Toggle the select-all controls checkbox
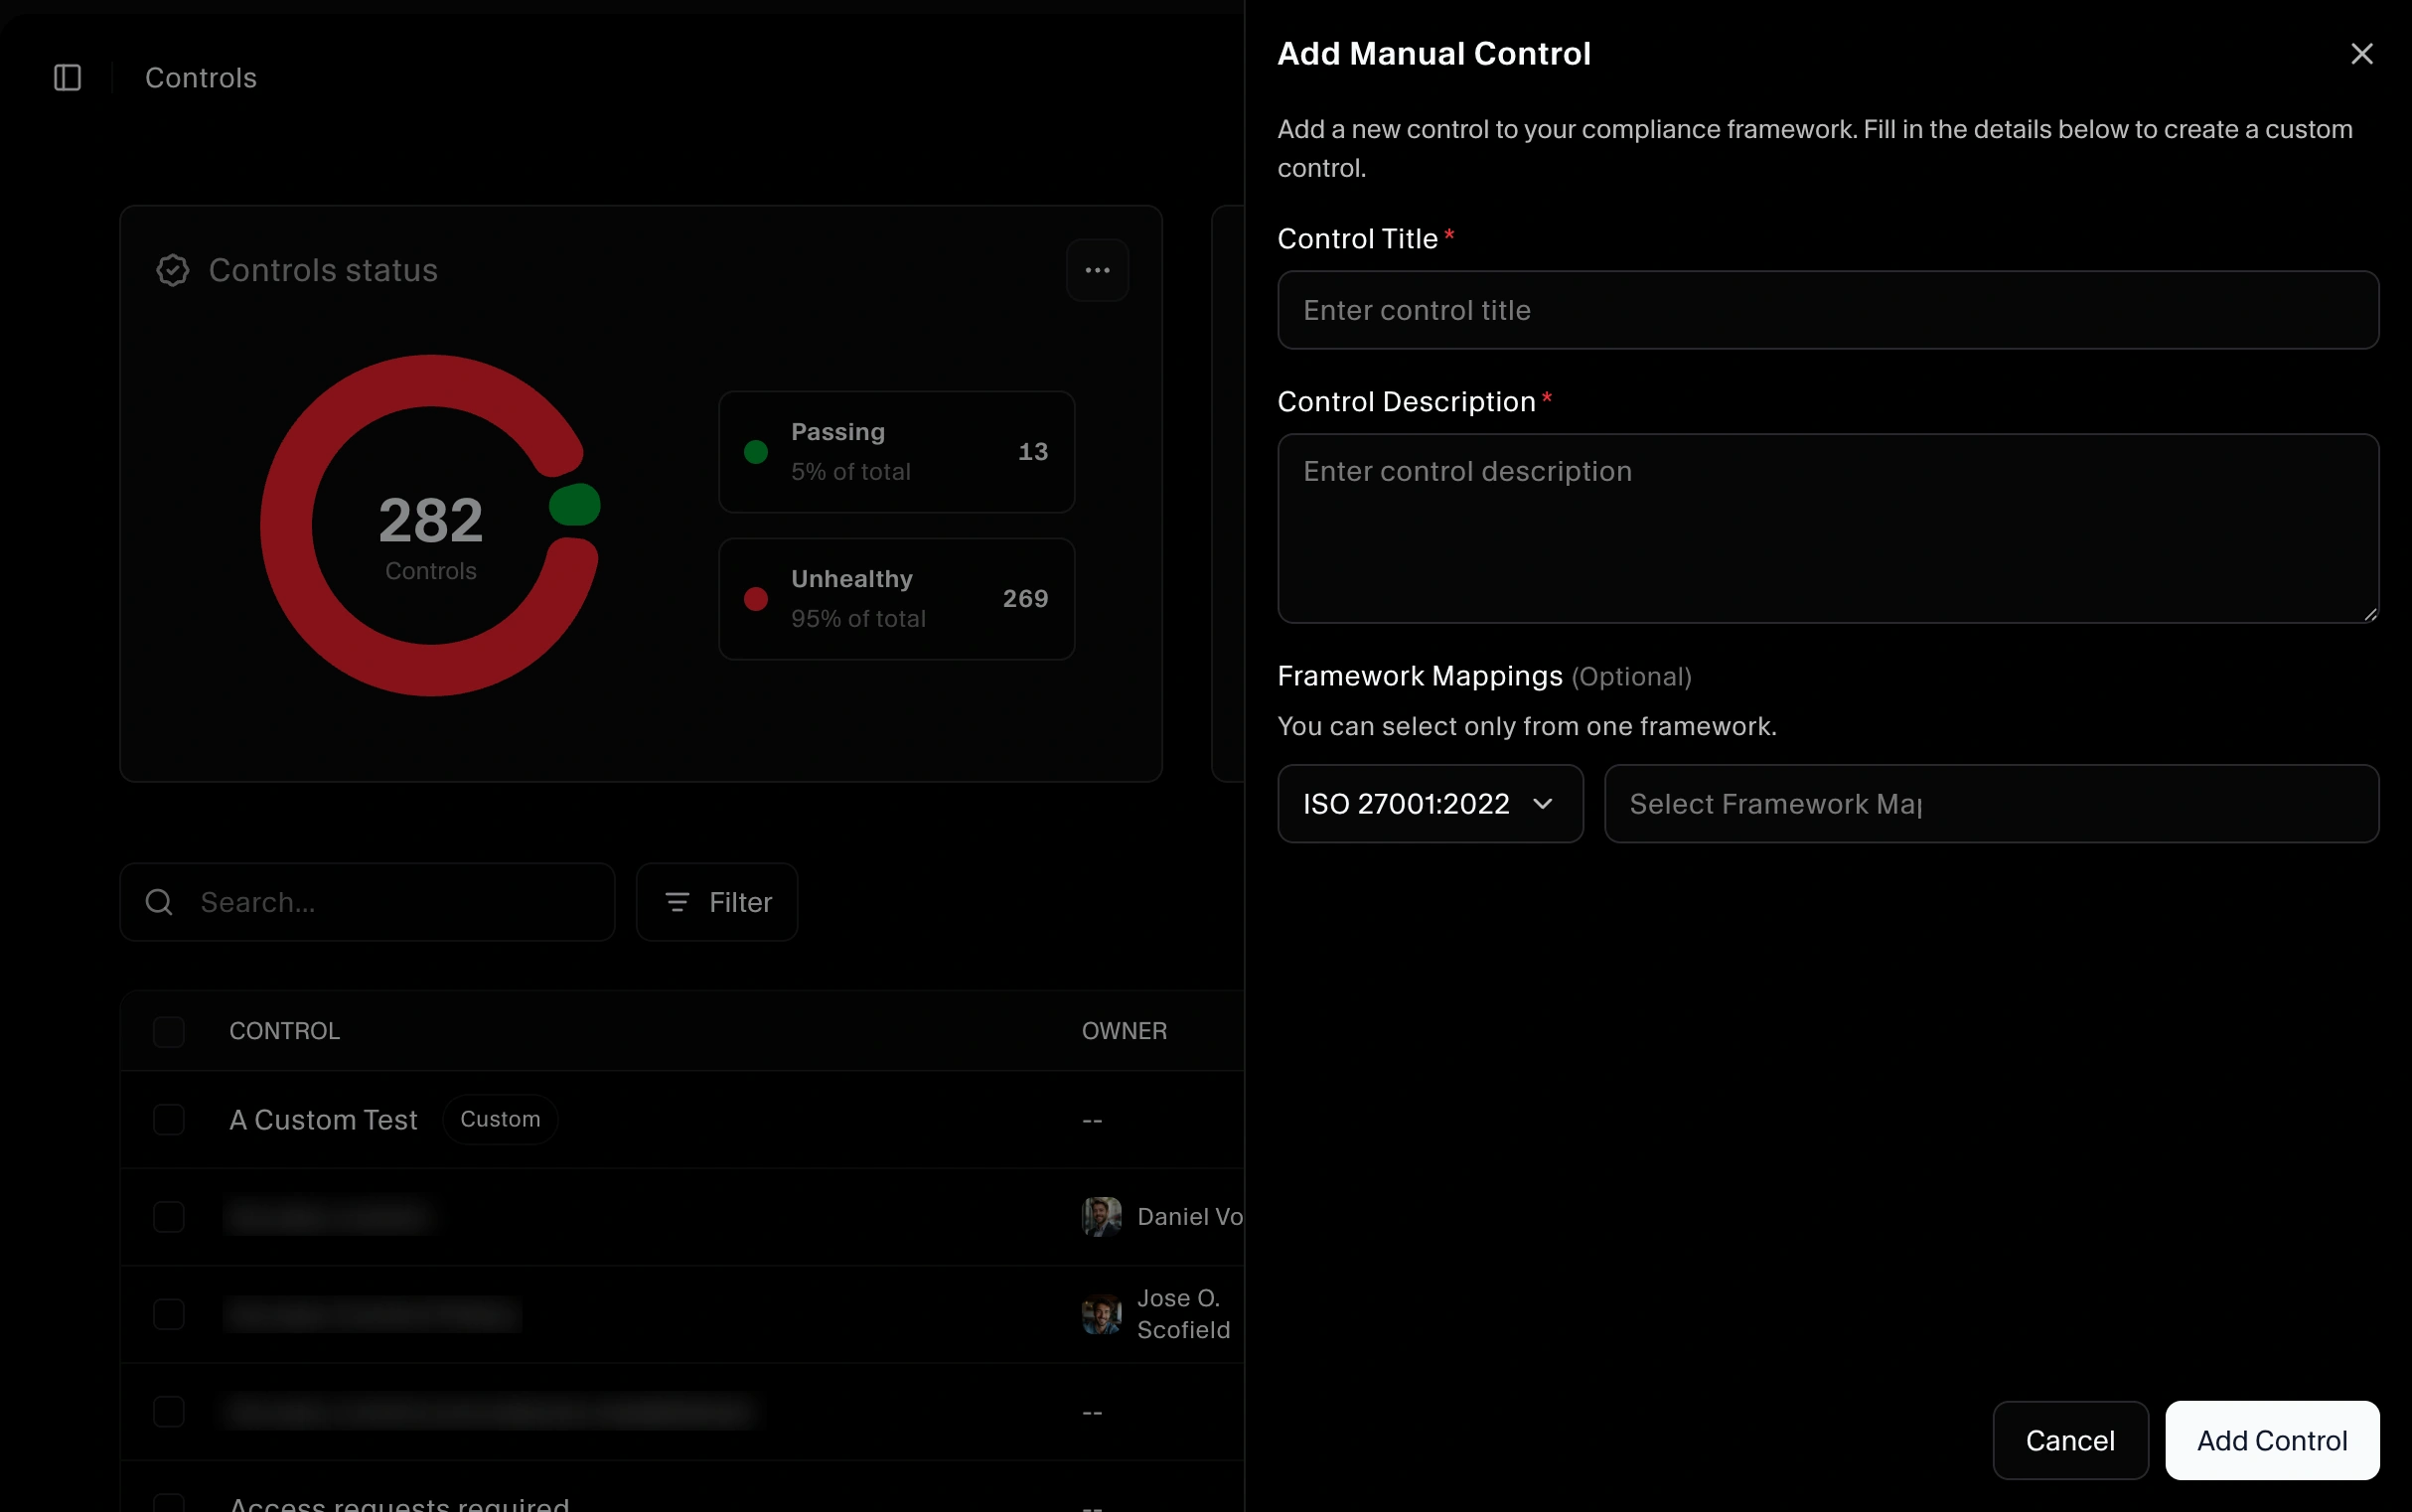Image resolution: width=2412 pixels, height=1512 pixels. click(169, 1031)
